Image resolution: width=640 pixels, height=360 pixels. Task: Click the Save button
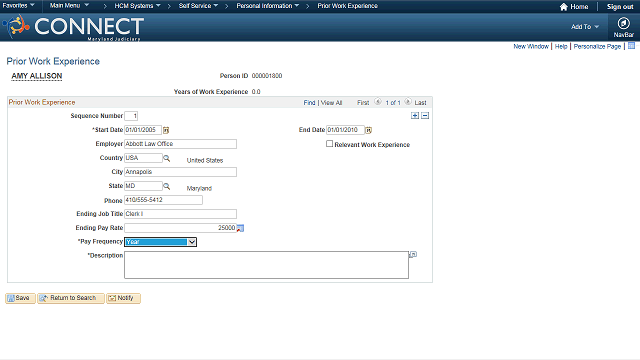coord(20,298)
